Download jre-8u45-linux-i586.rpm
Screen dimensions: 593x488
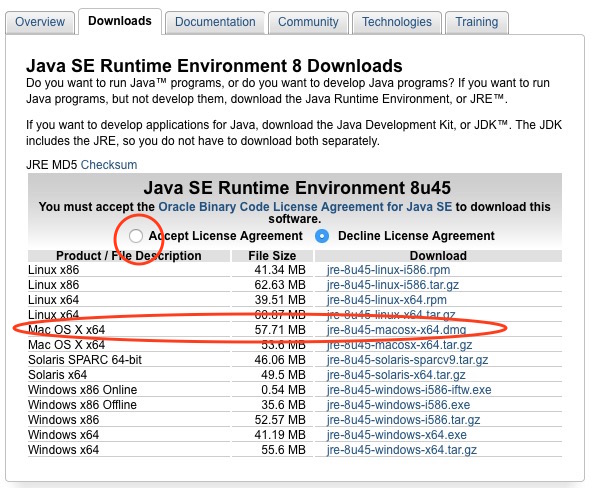(388, 270)
